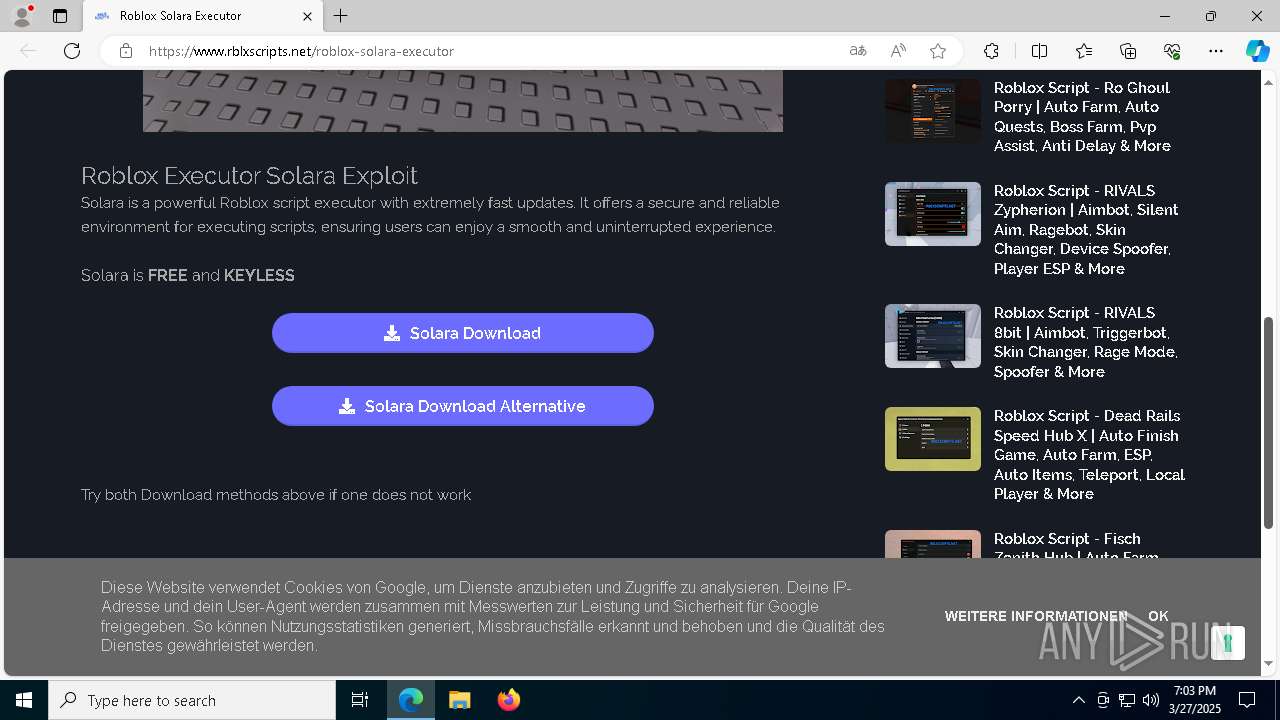Screen dimensions: 1280x720
Task: Click the Roblox Executor Solara Exploit heading
Action: (249, 175)
